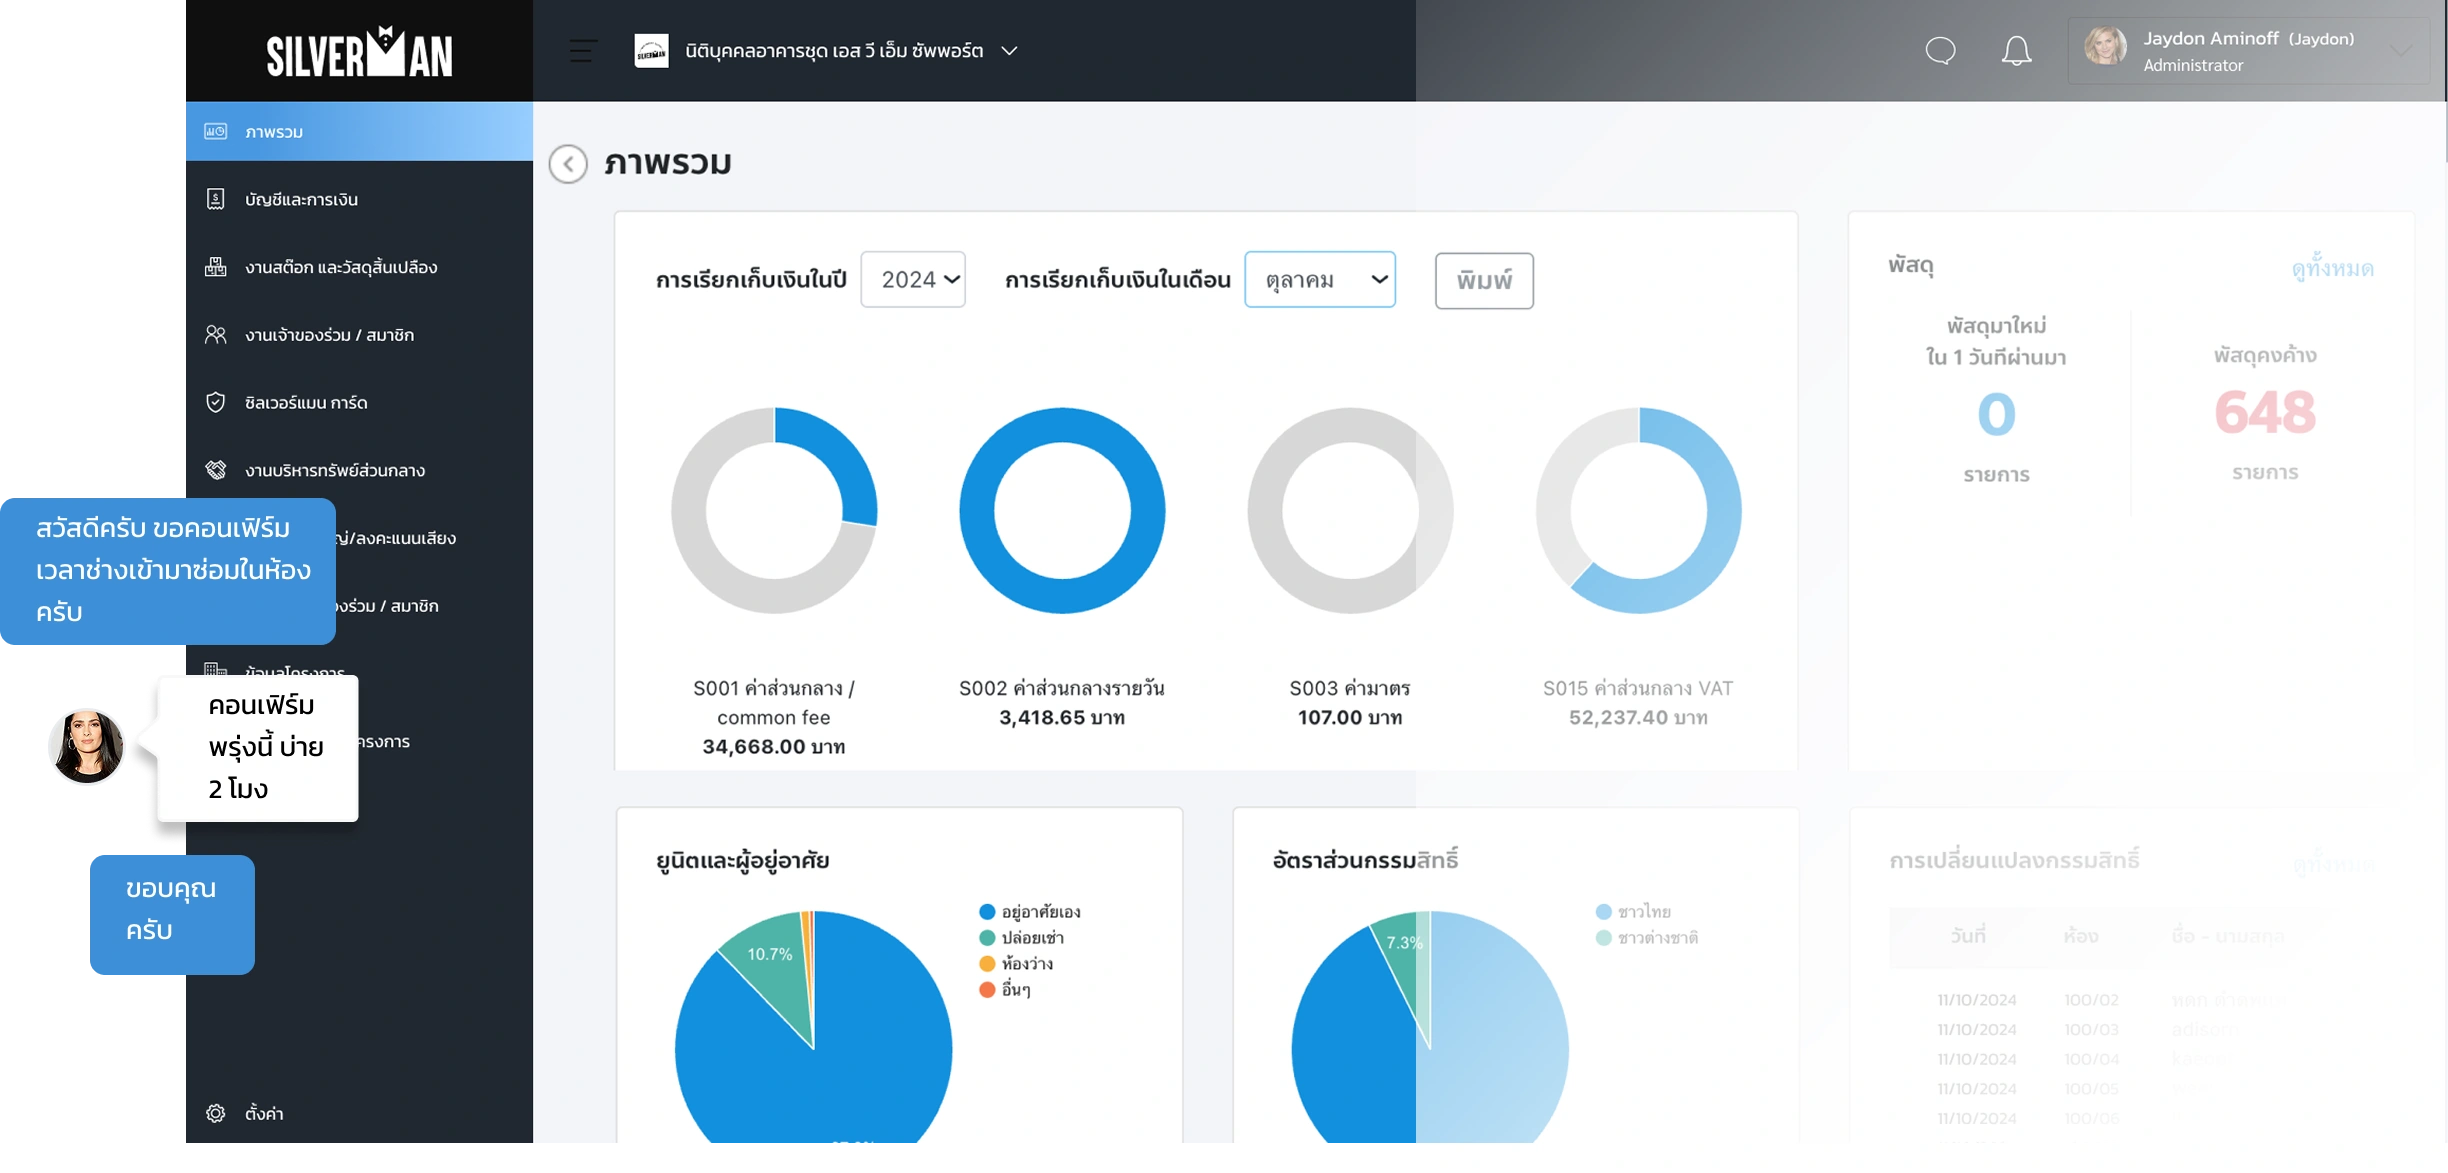
Task: Click the บัญชีและการเงิน accounting icon
Action: click(215, 199)
